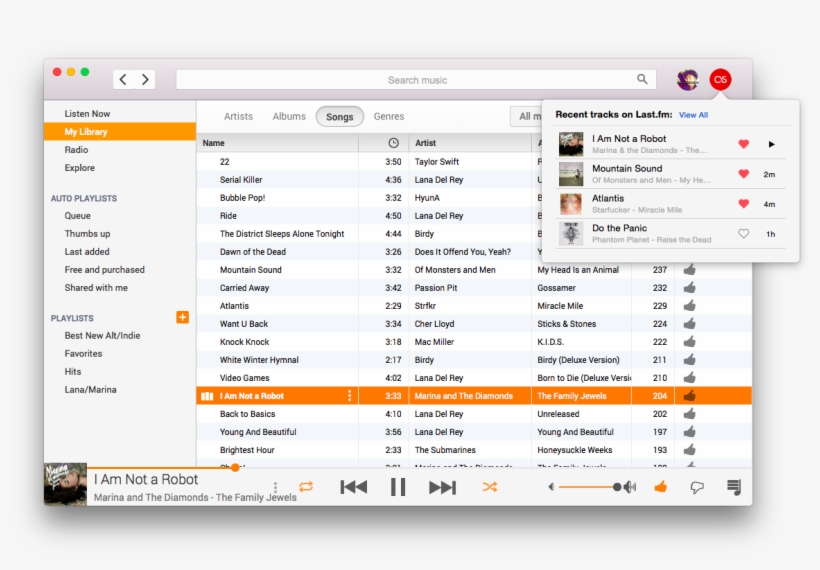Viewport: 820px width, 570px height.
Task: Open Radio in the sidebar
Action: (x=77, y=150)
